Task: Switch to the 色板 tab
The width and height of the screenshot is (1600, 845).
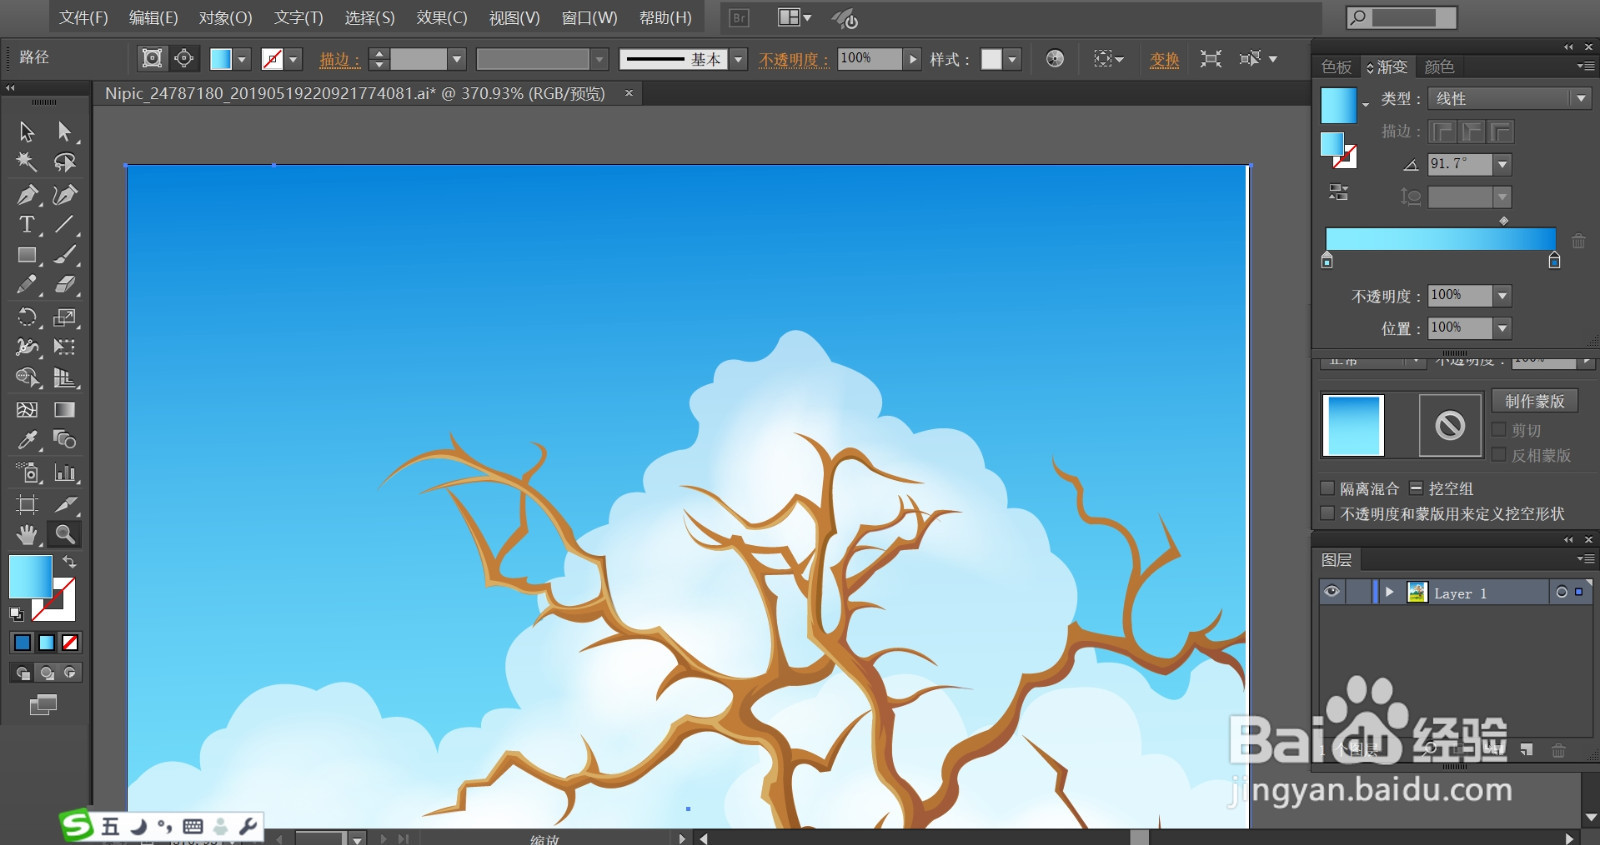Action: 1336,67
